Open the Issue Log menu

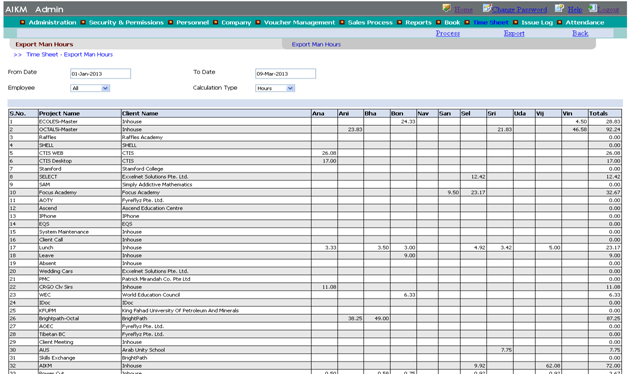pyautogui.click(x=537, y=23)
